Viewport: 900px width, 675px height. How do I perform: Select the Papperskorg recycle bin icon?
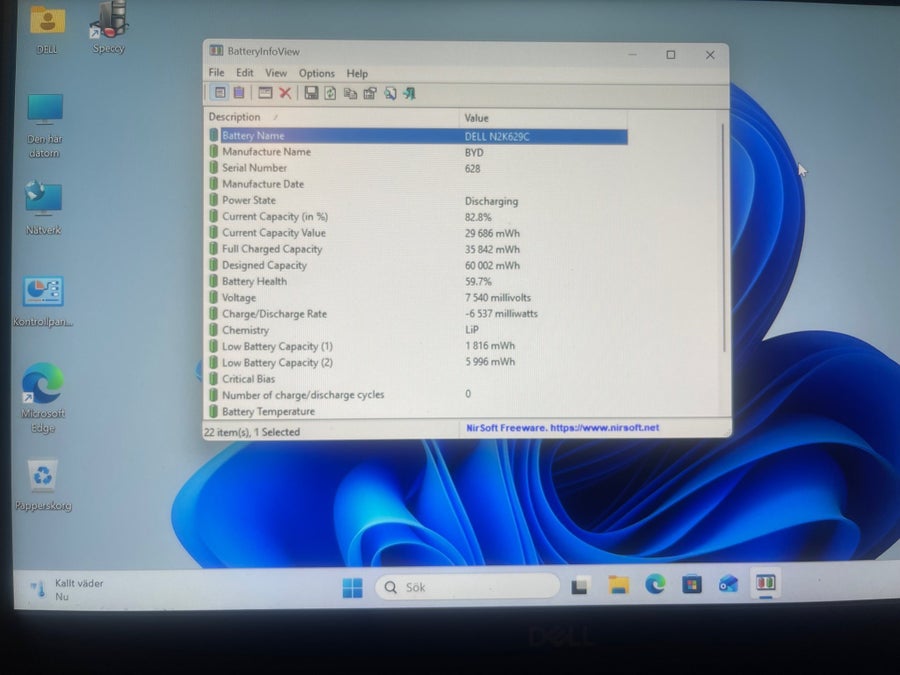[43, 485]
